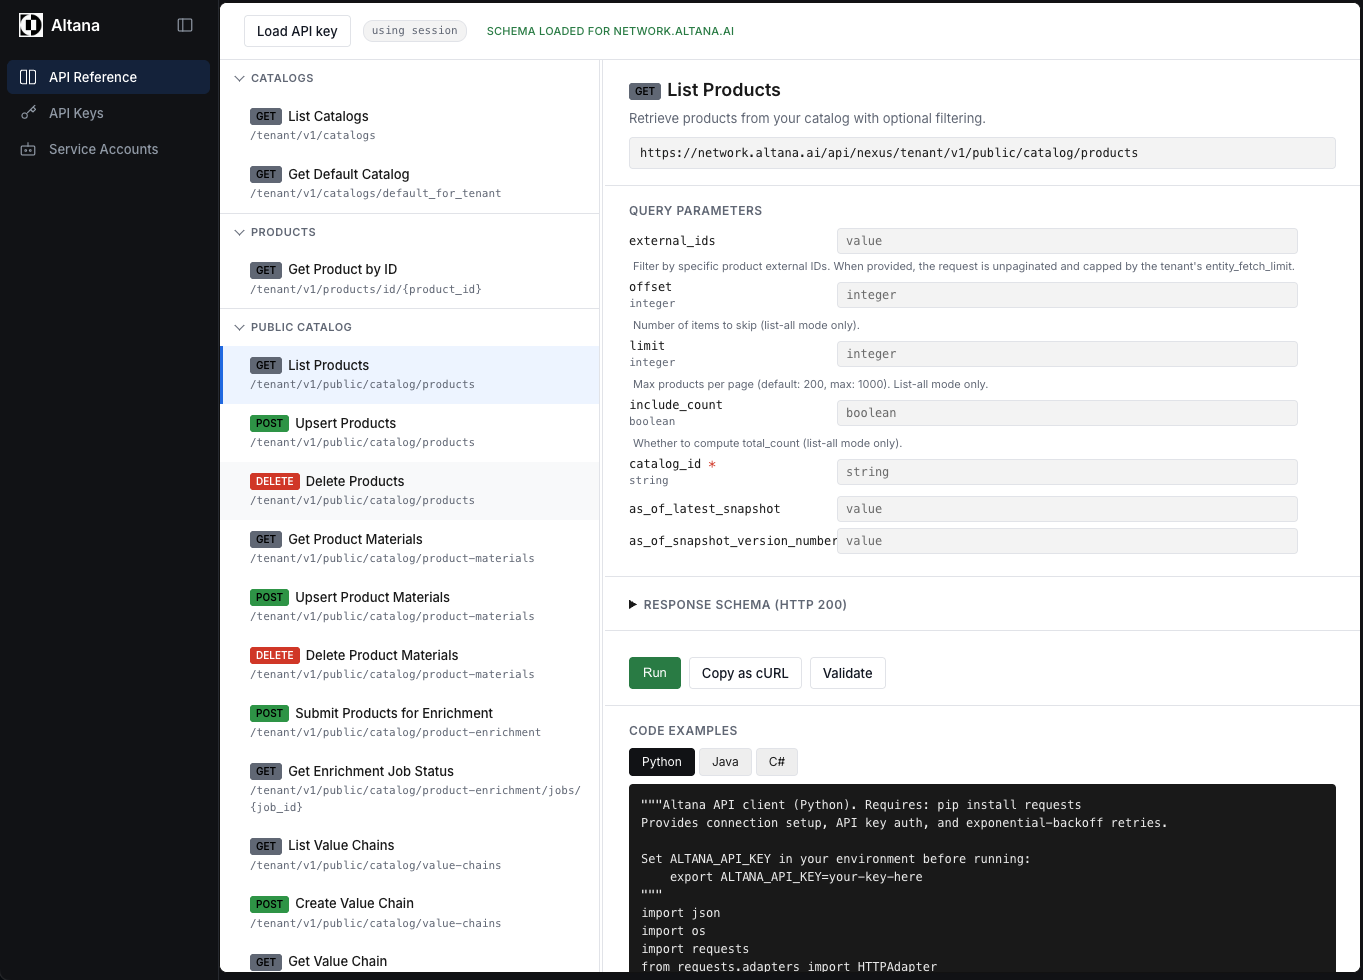The height and width of the screenshot is (980, 1363).
Task: Click DELETE badge of Delete Products
Action: [x=275, y=481]
